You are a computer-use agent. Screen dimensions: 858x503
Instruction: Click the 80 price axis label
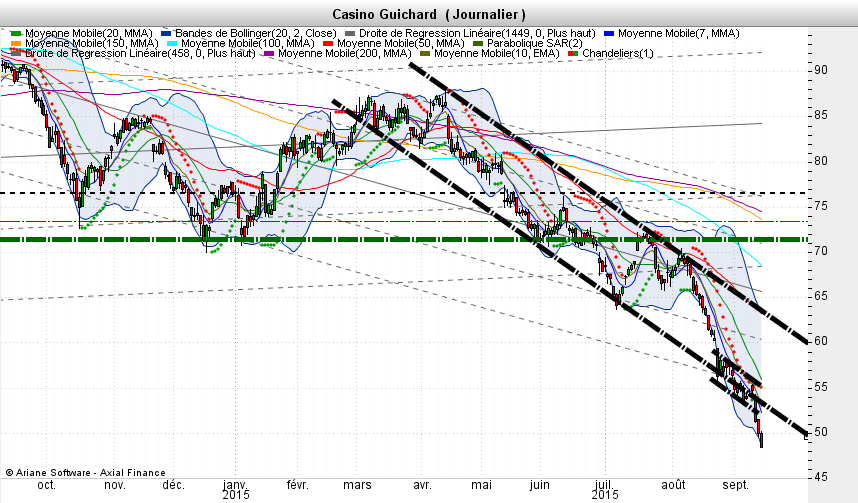(x=821, y=161)
